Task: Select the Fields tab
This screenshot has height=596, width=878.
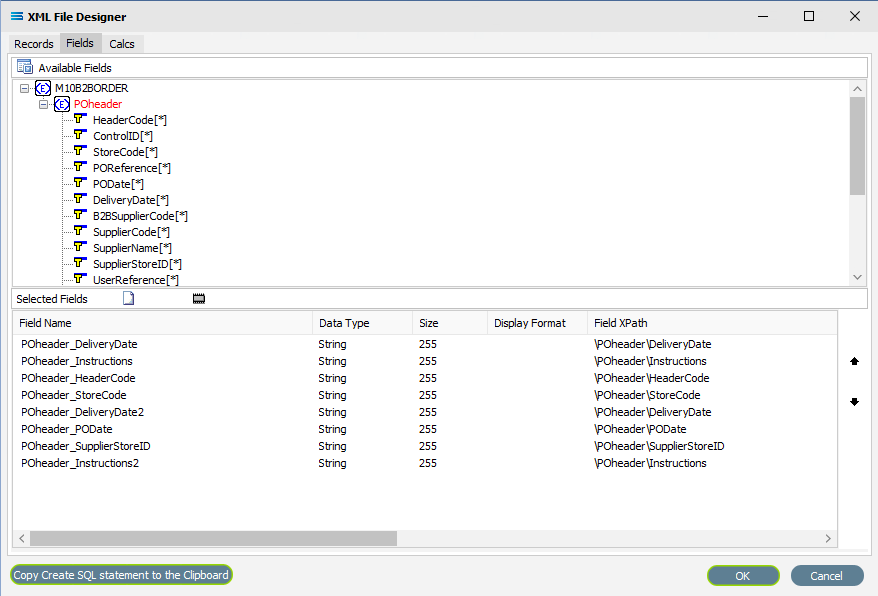Action: point(80,43)
